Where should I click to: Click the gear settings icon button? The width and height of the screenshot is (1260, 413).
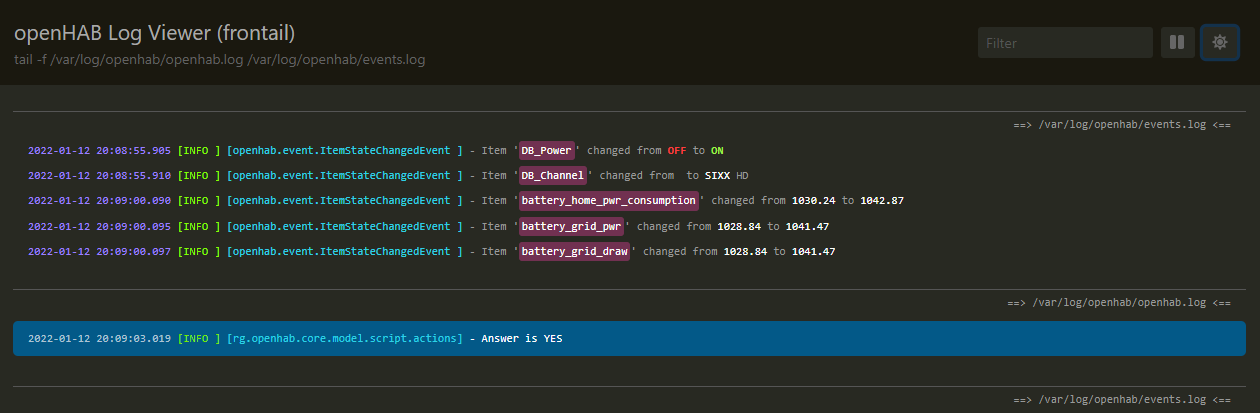coord(1219,43)
